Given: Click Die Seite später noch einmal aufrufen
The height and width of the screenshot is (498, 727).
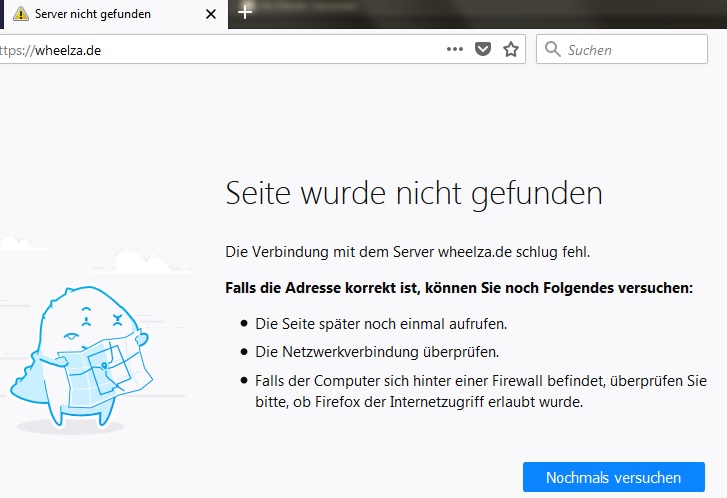Looking at the screenshot, I should coord(381,324).
